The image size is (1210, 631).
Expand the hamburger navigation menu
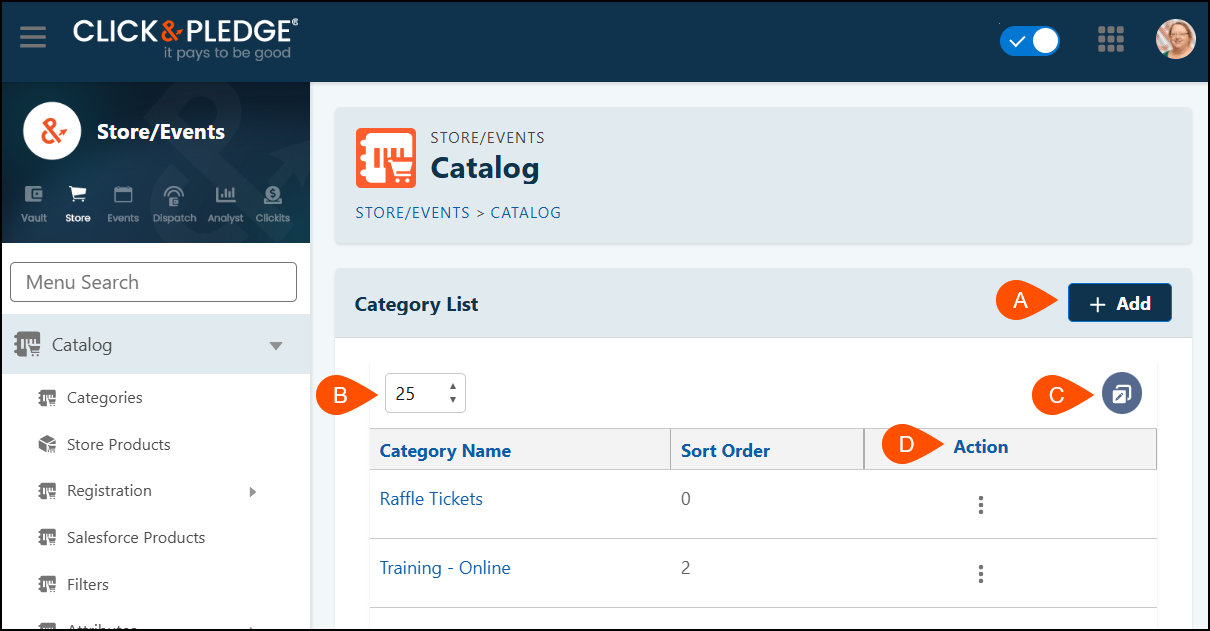(33, 38)
